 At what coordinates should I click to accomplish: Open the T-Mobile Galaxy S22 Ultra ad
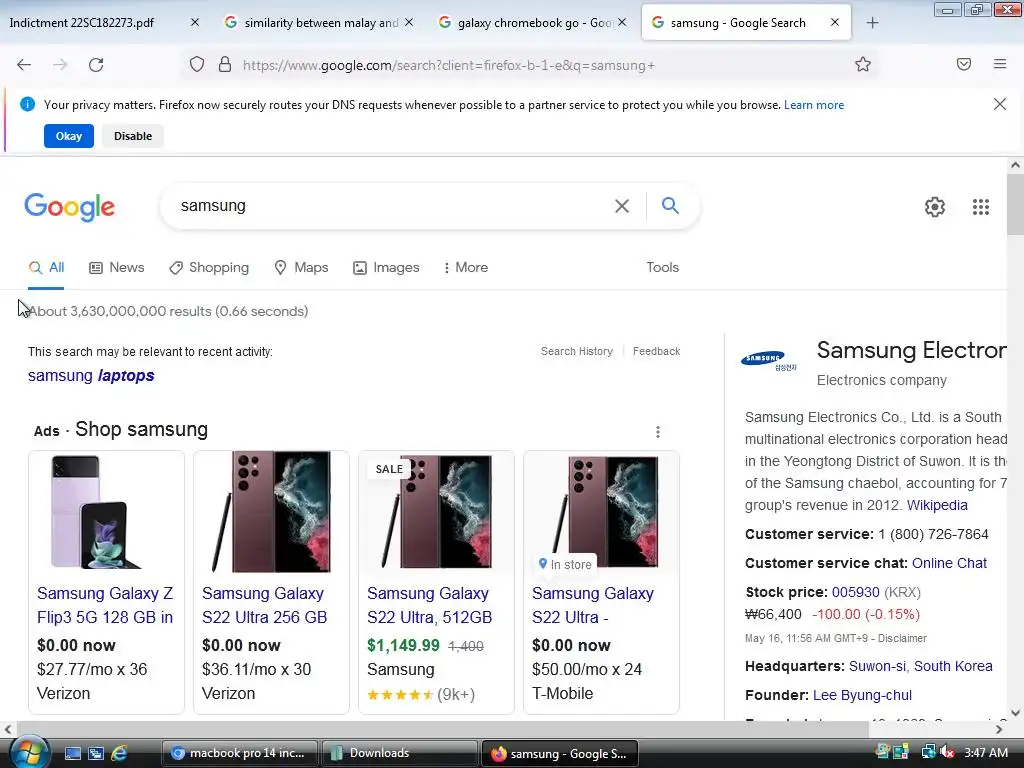click(x=593, y=605)
